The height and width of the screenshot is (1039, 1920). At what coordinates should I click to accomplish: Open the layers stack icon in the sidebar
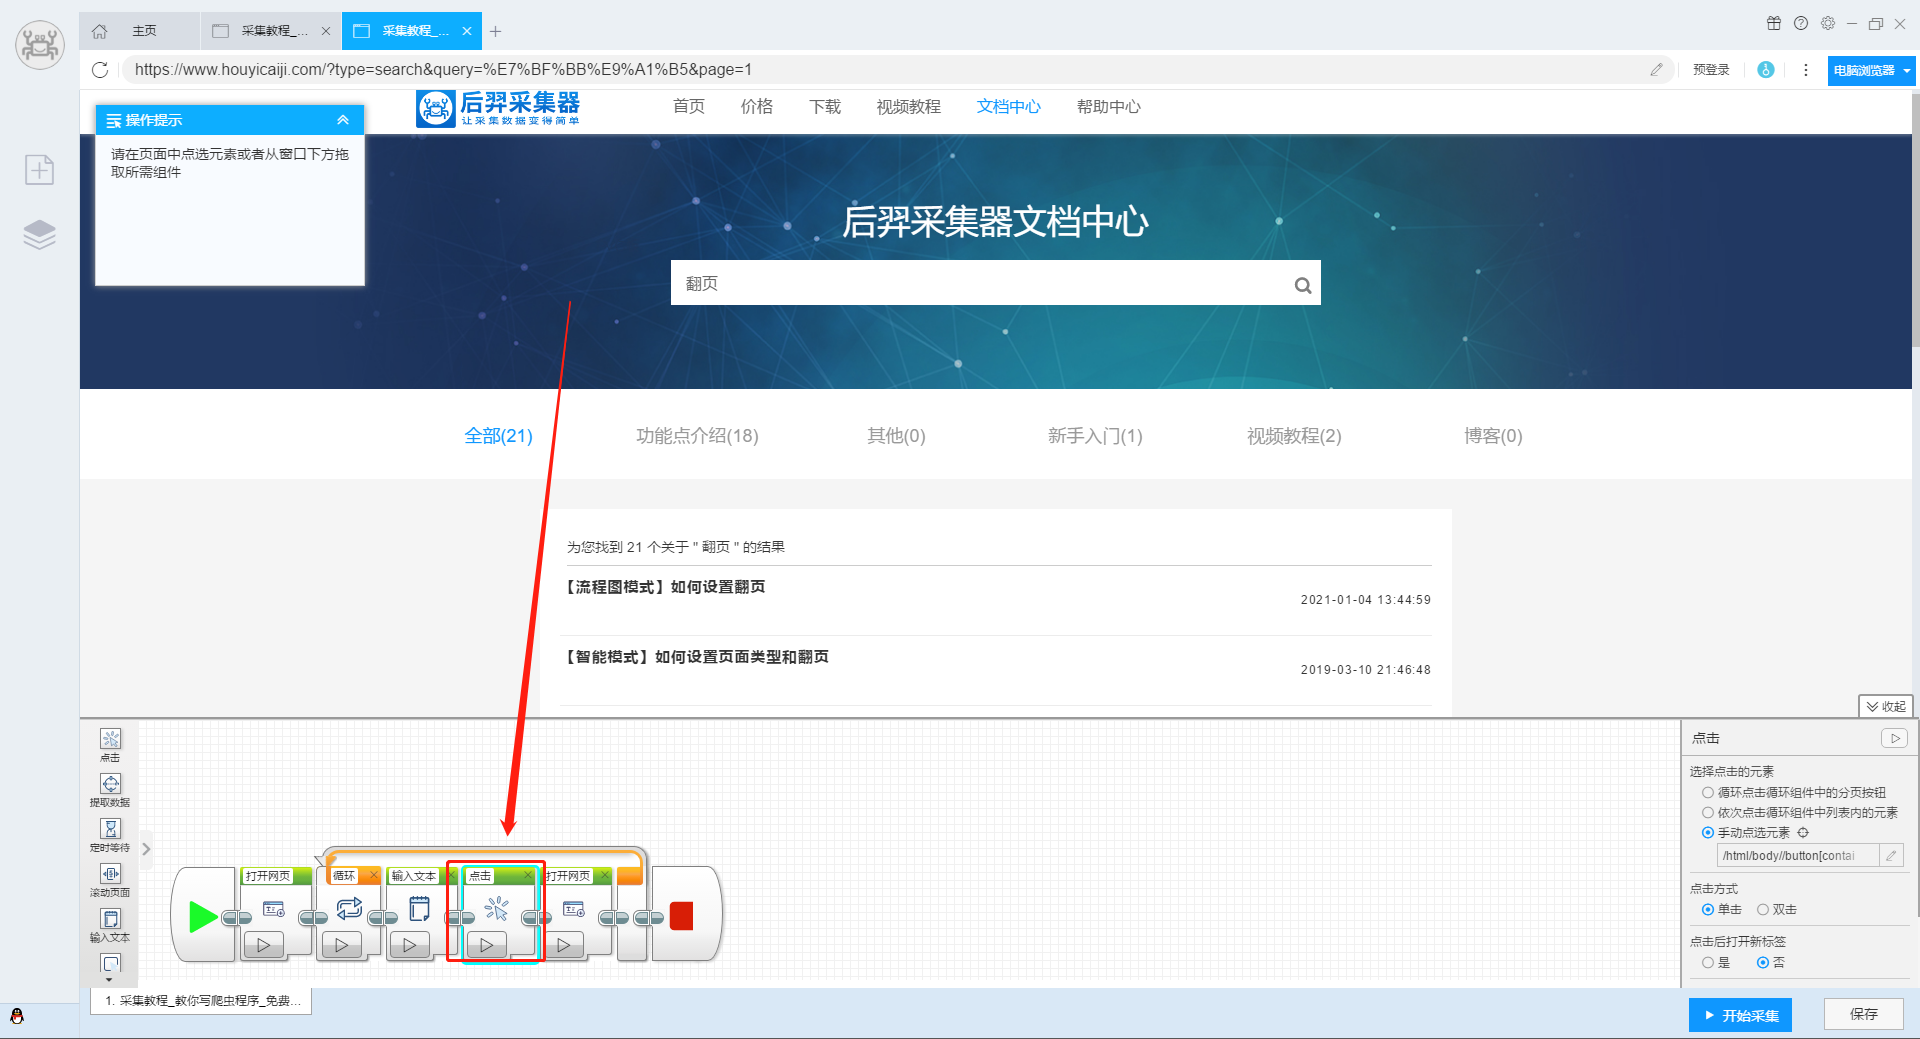40,234
